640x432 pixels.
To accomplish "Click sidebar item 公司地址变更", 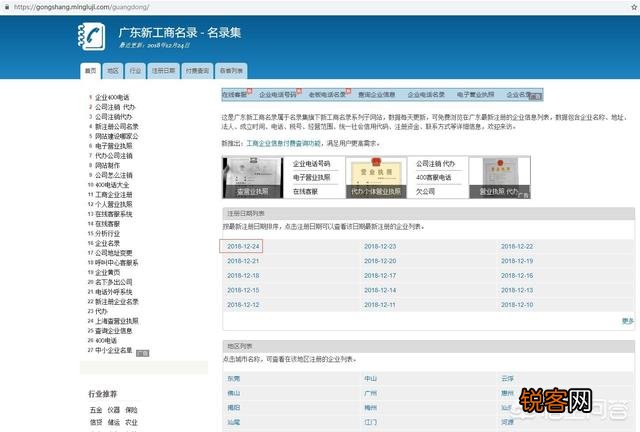I will (113, 253).
